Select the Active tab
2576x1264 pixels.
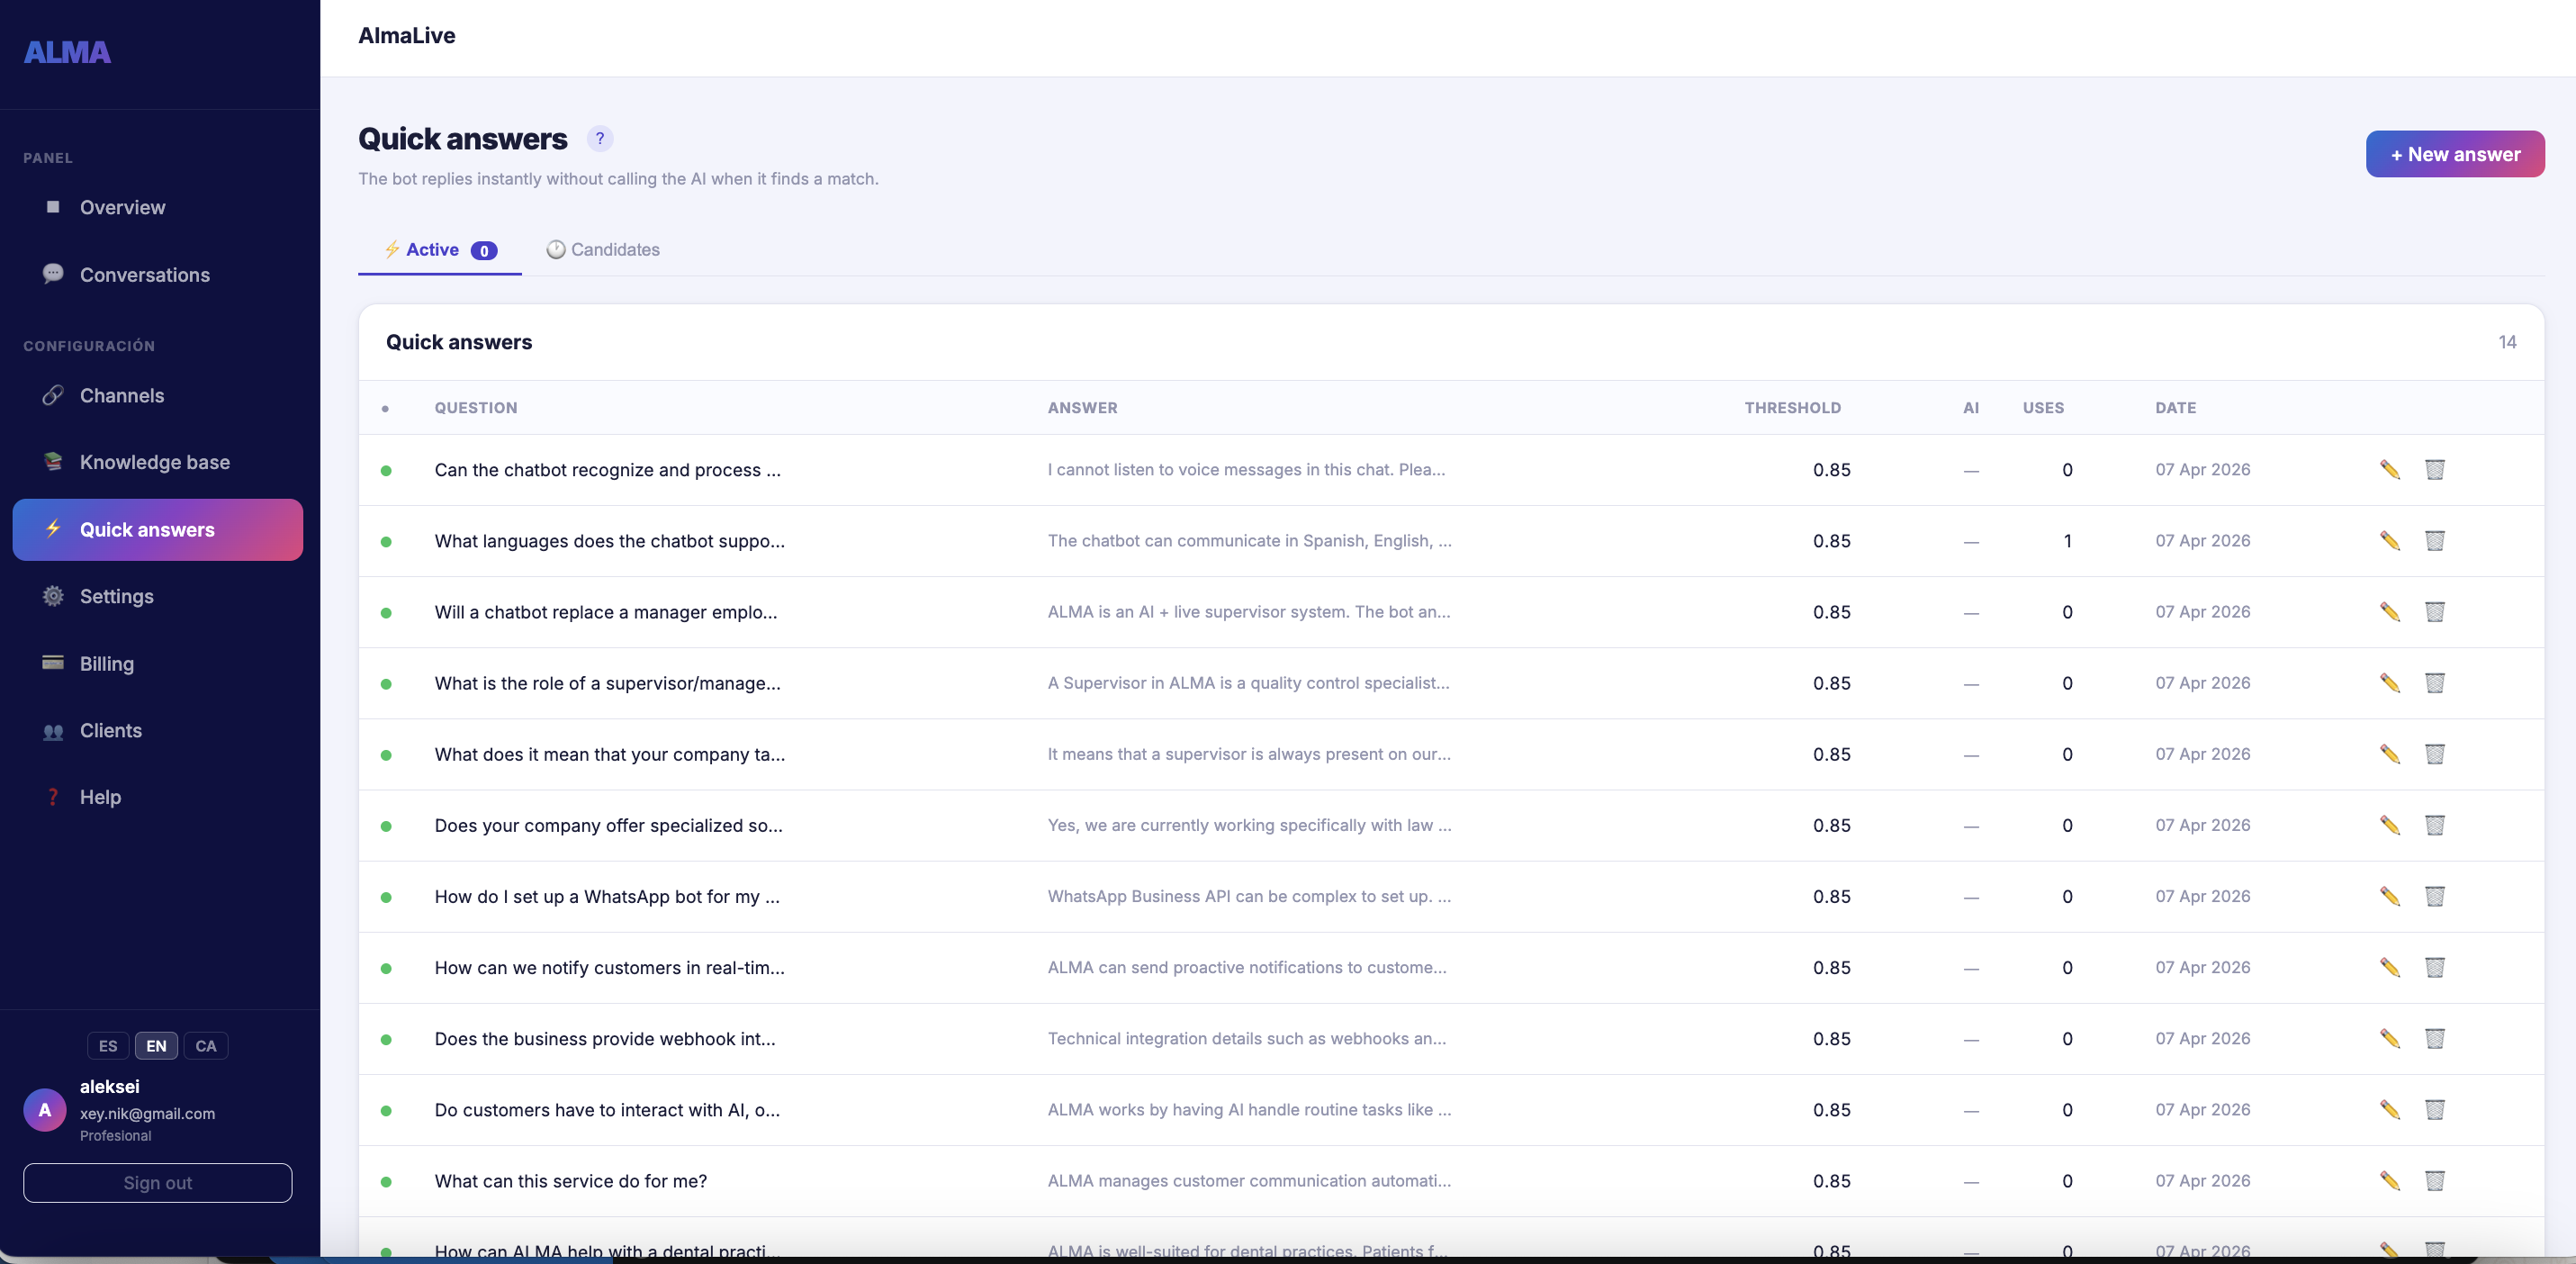[x=440, y=250]
